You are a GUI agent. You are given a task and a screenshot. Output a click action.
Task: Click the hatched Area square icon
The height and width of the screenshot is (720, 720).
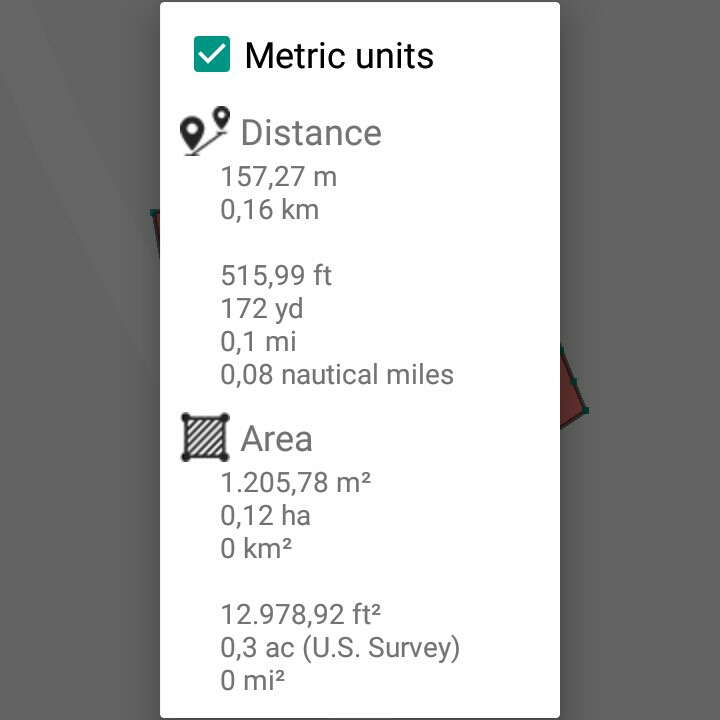(205, 437)
